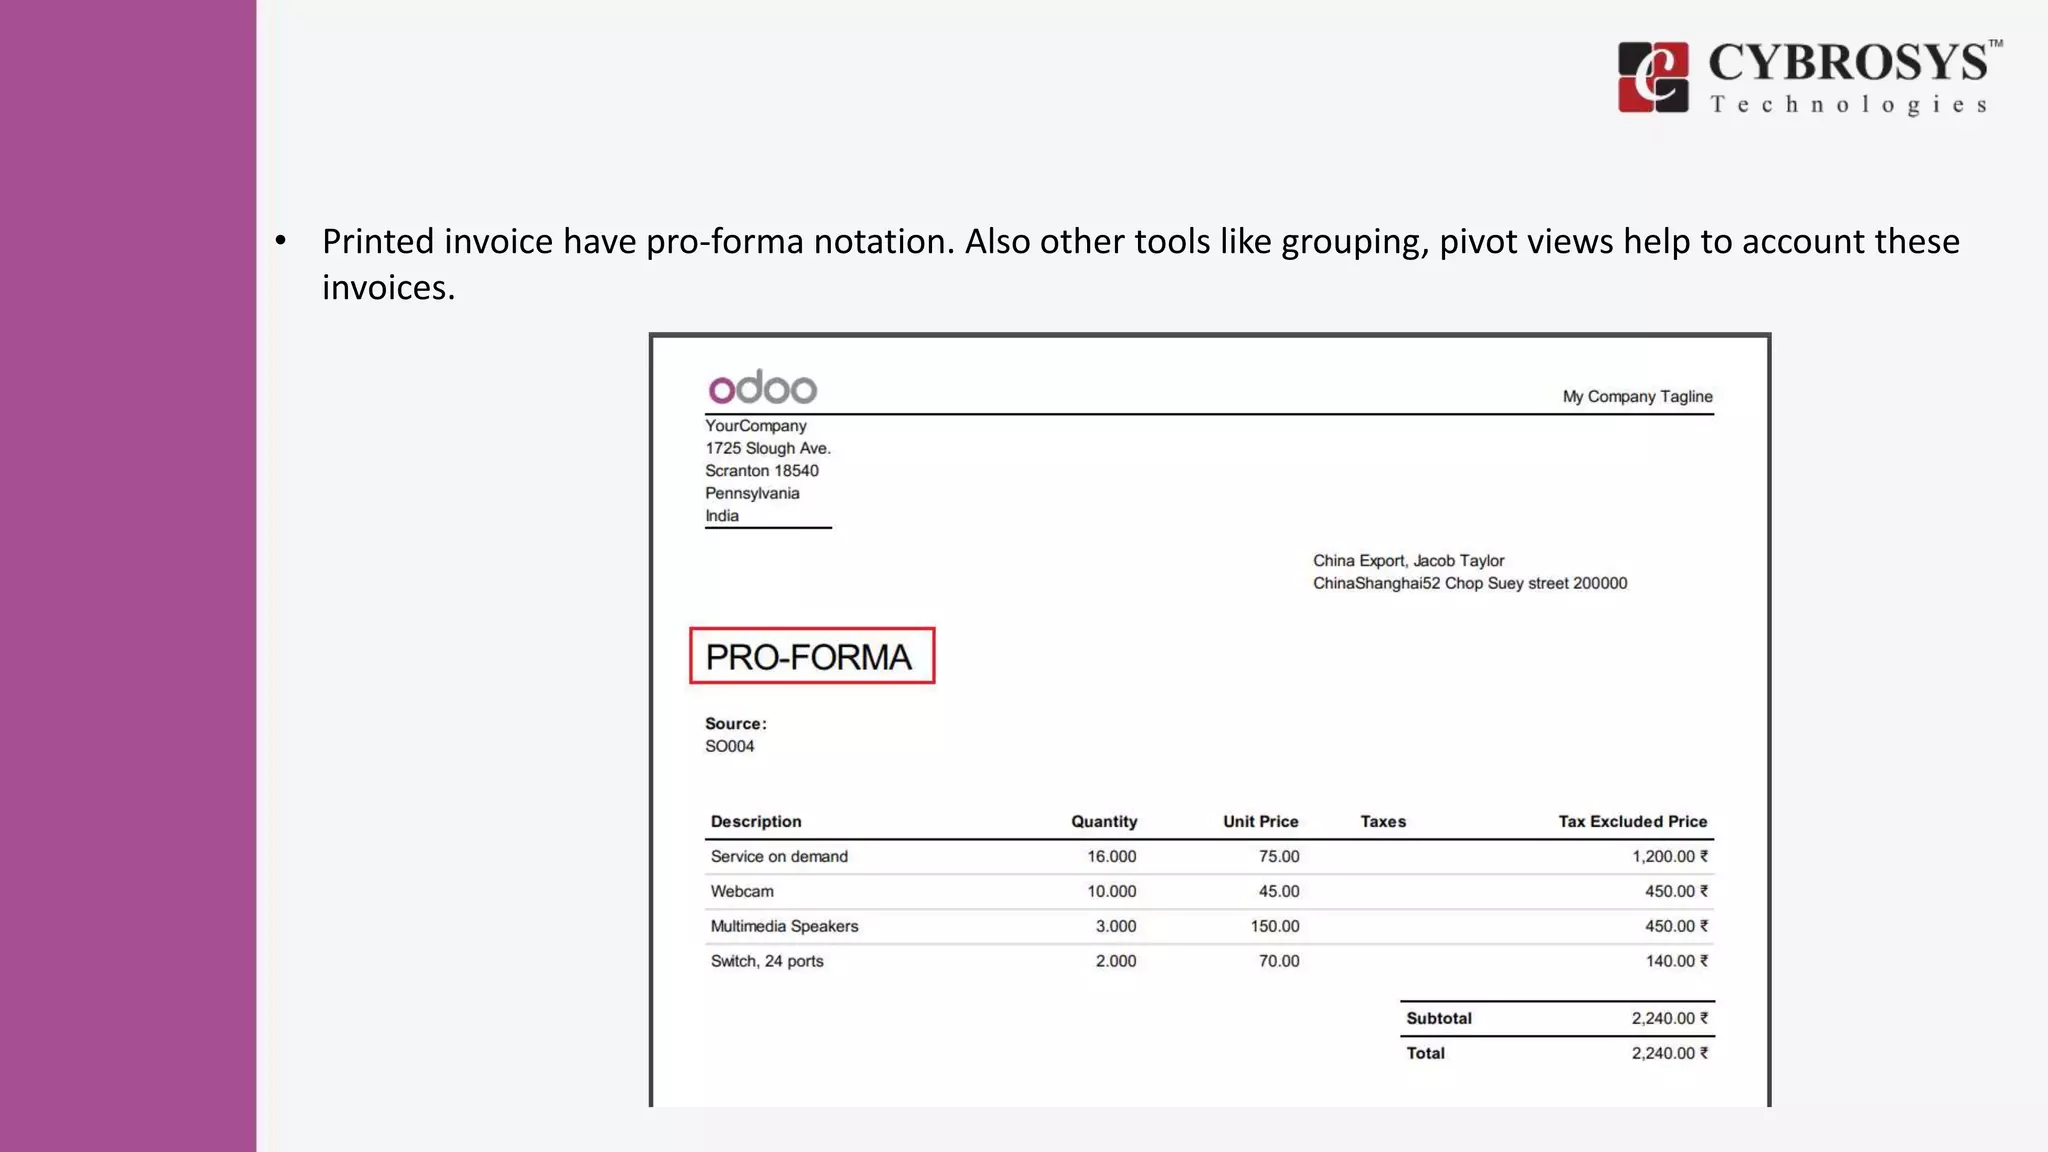Image resolution: width=2048 pixels, height=1152 pixels.
Task: Click the 'Taxes' column header
Action: (x=1383, y=821)
